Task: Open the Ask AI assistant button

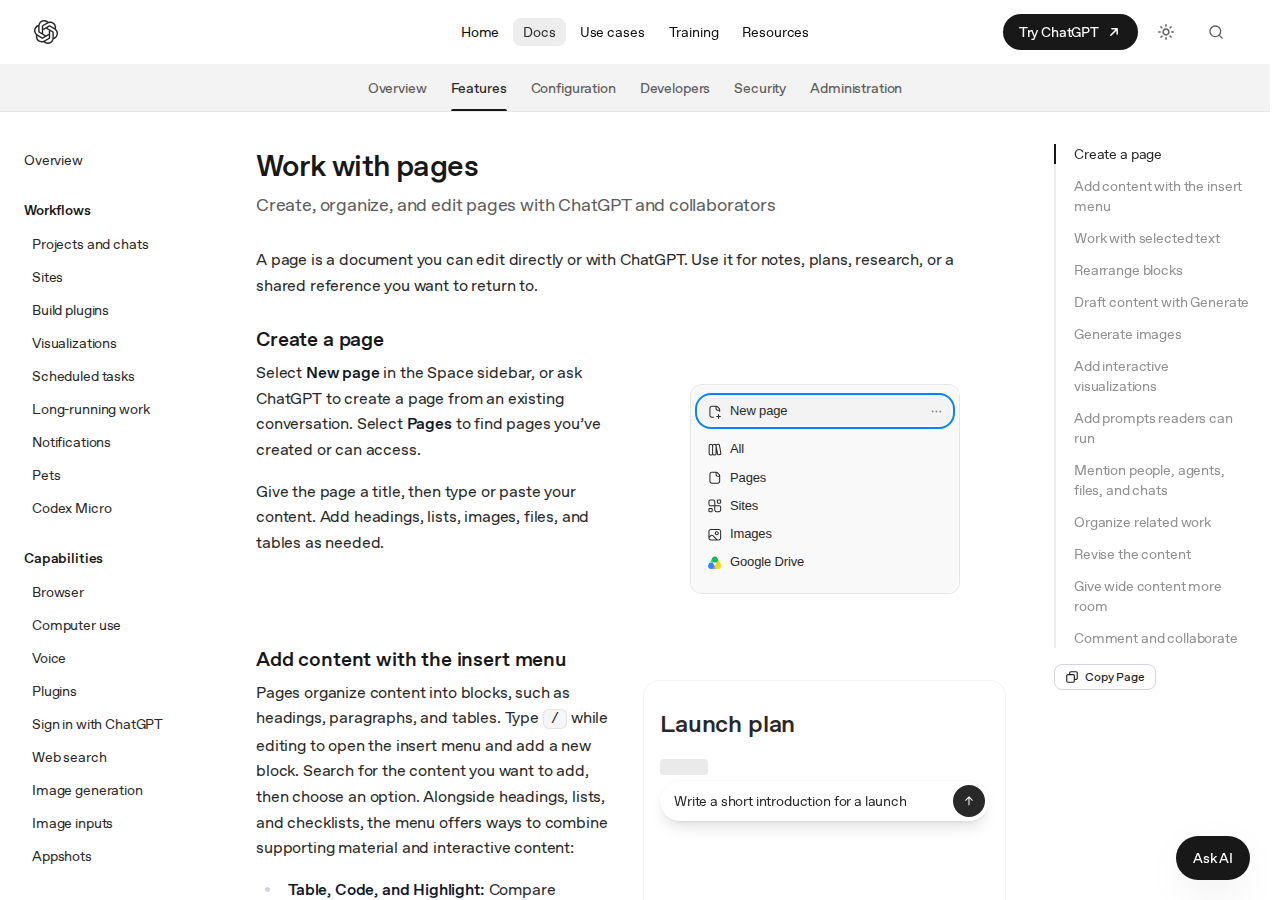Action: 1213,858
